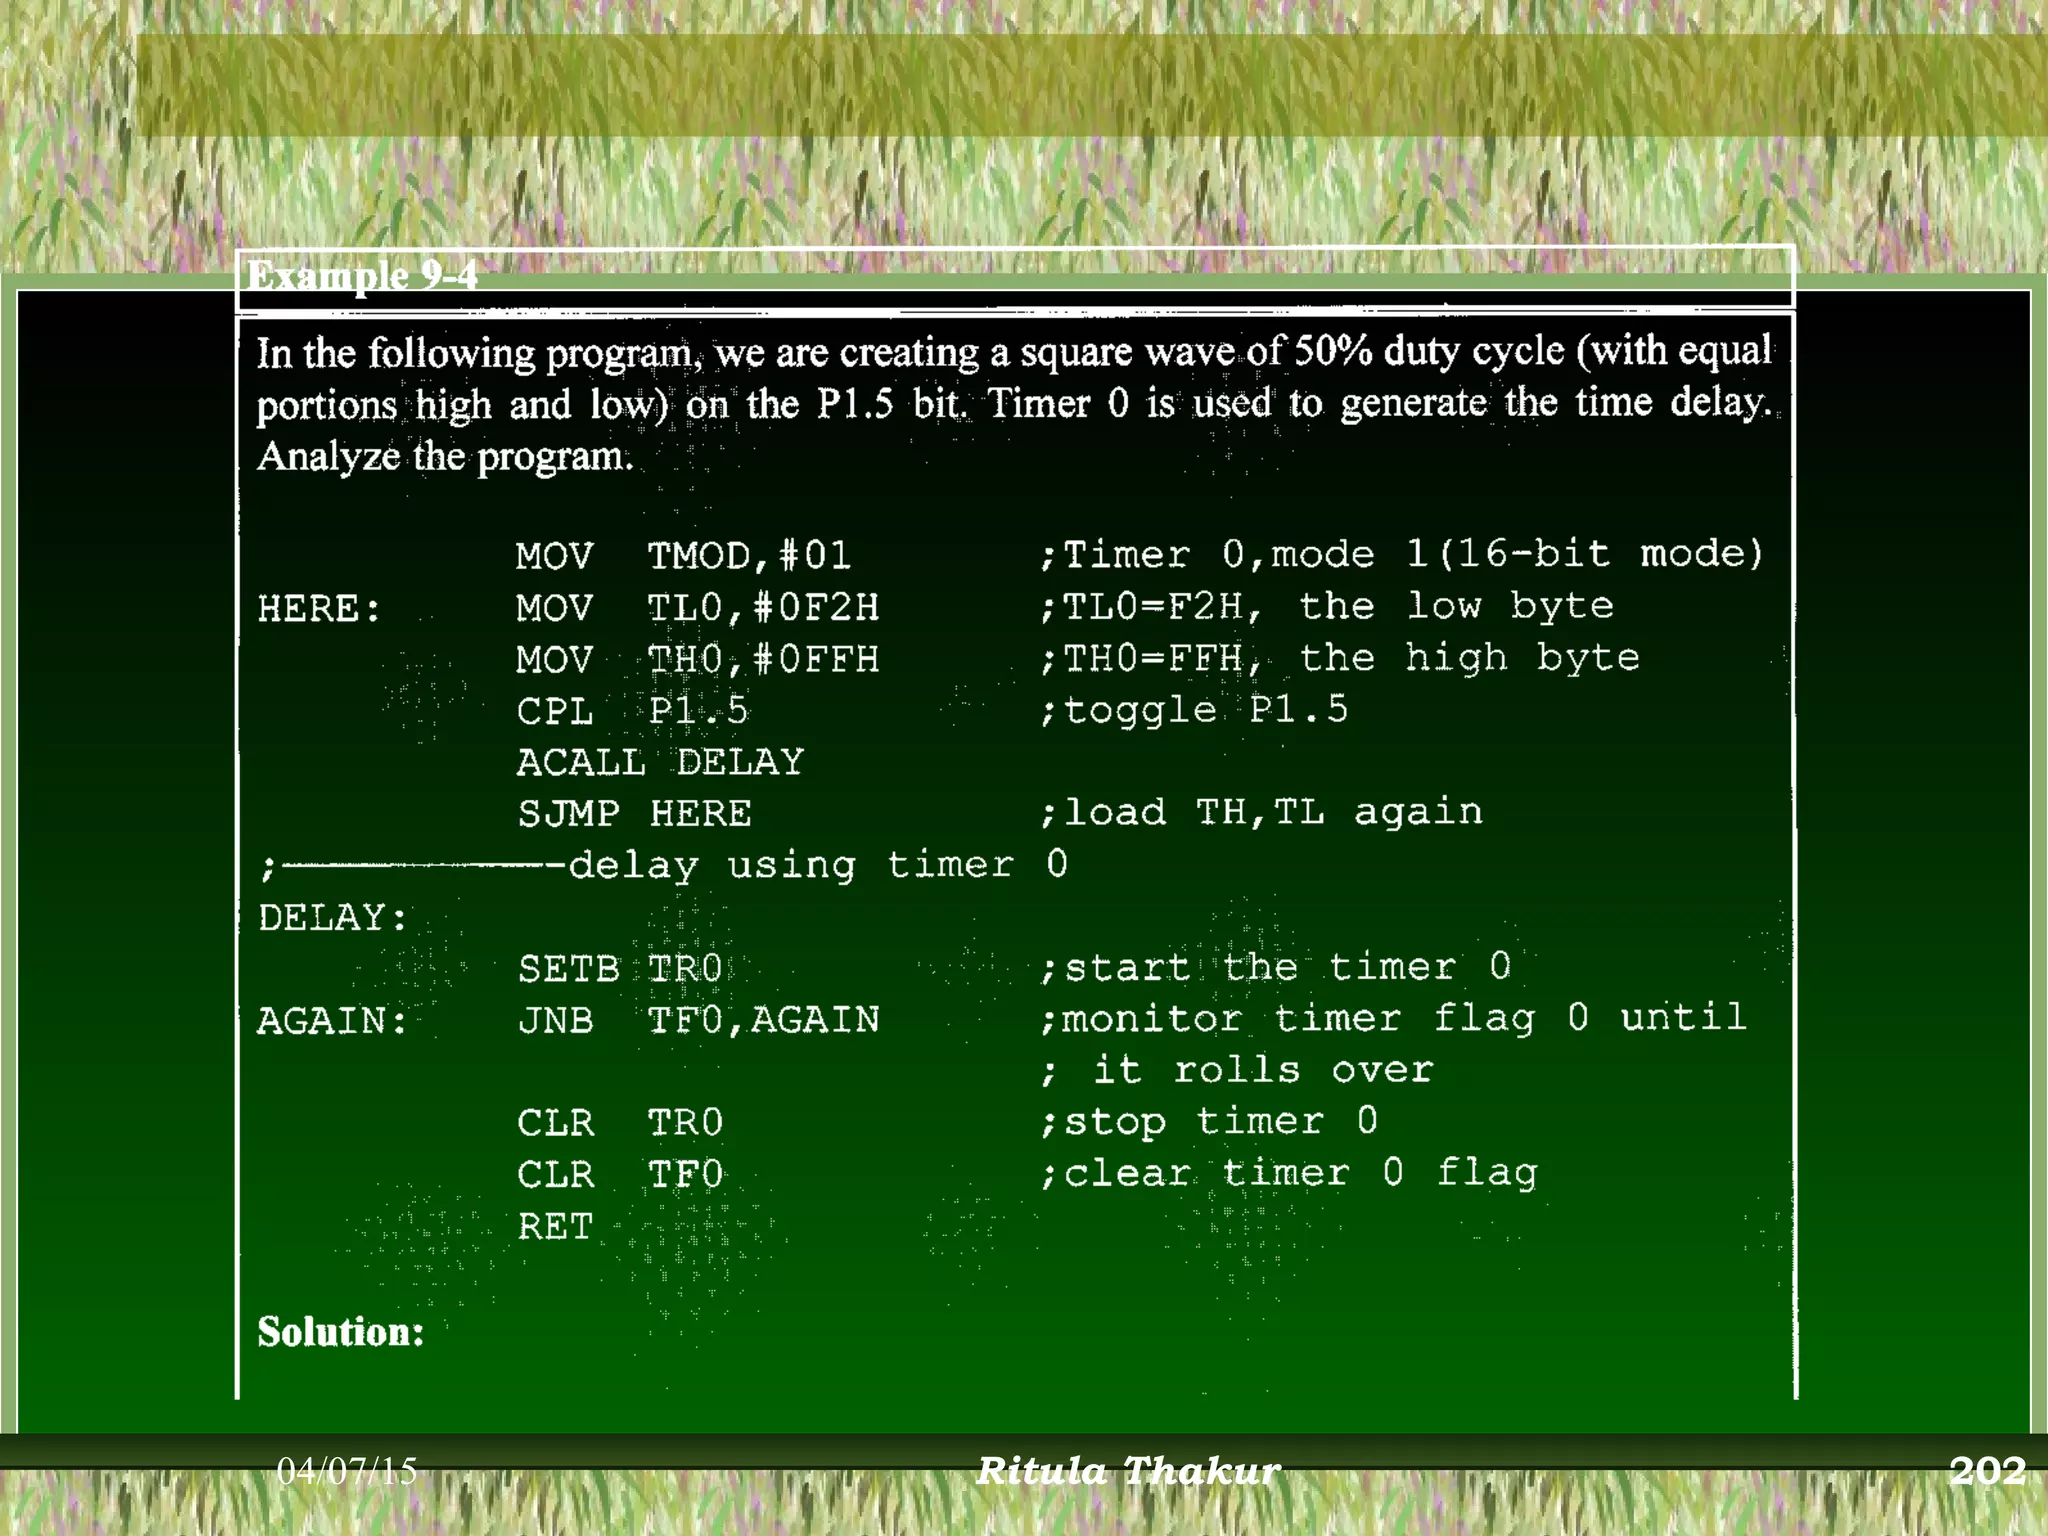Click the 'MOV TH0,#0FFH' instruction

pos(697,660)
